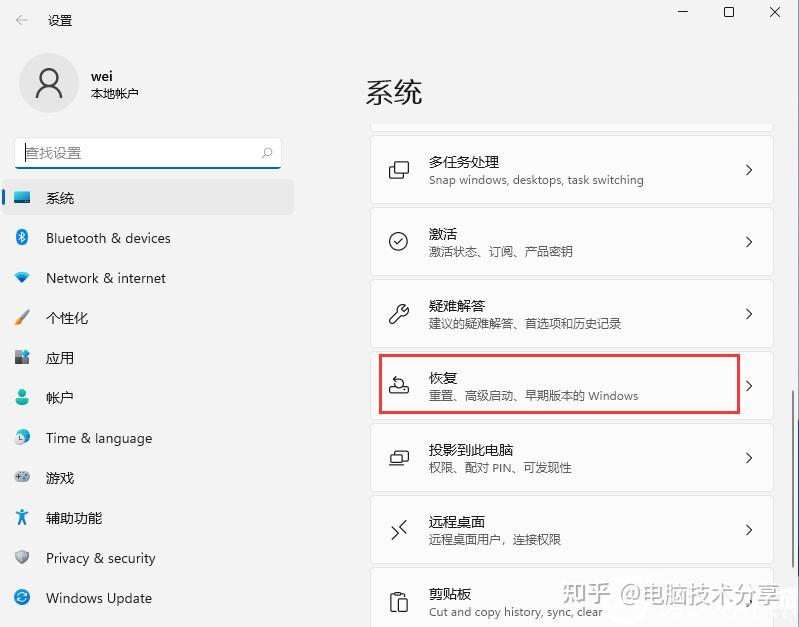Click the Privacy shield icon
Viewport: 799px width, 627px height.
pos(22,557)
